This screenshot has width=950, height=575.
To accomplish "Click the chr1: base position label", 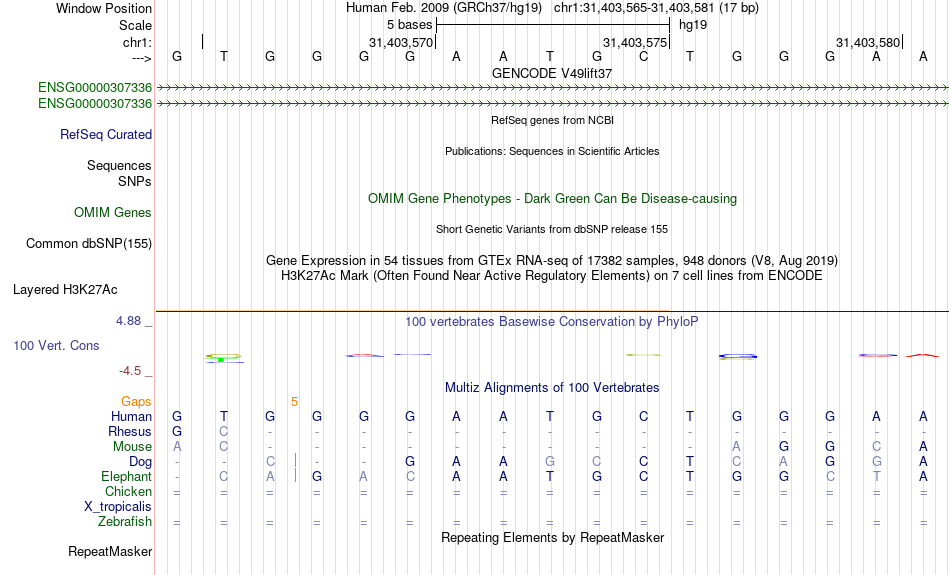I will pos(137,42).
